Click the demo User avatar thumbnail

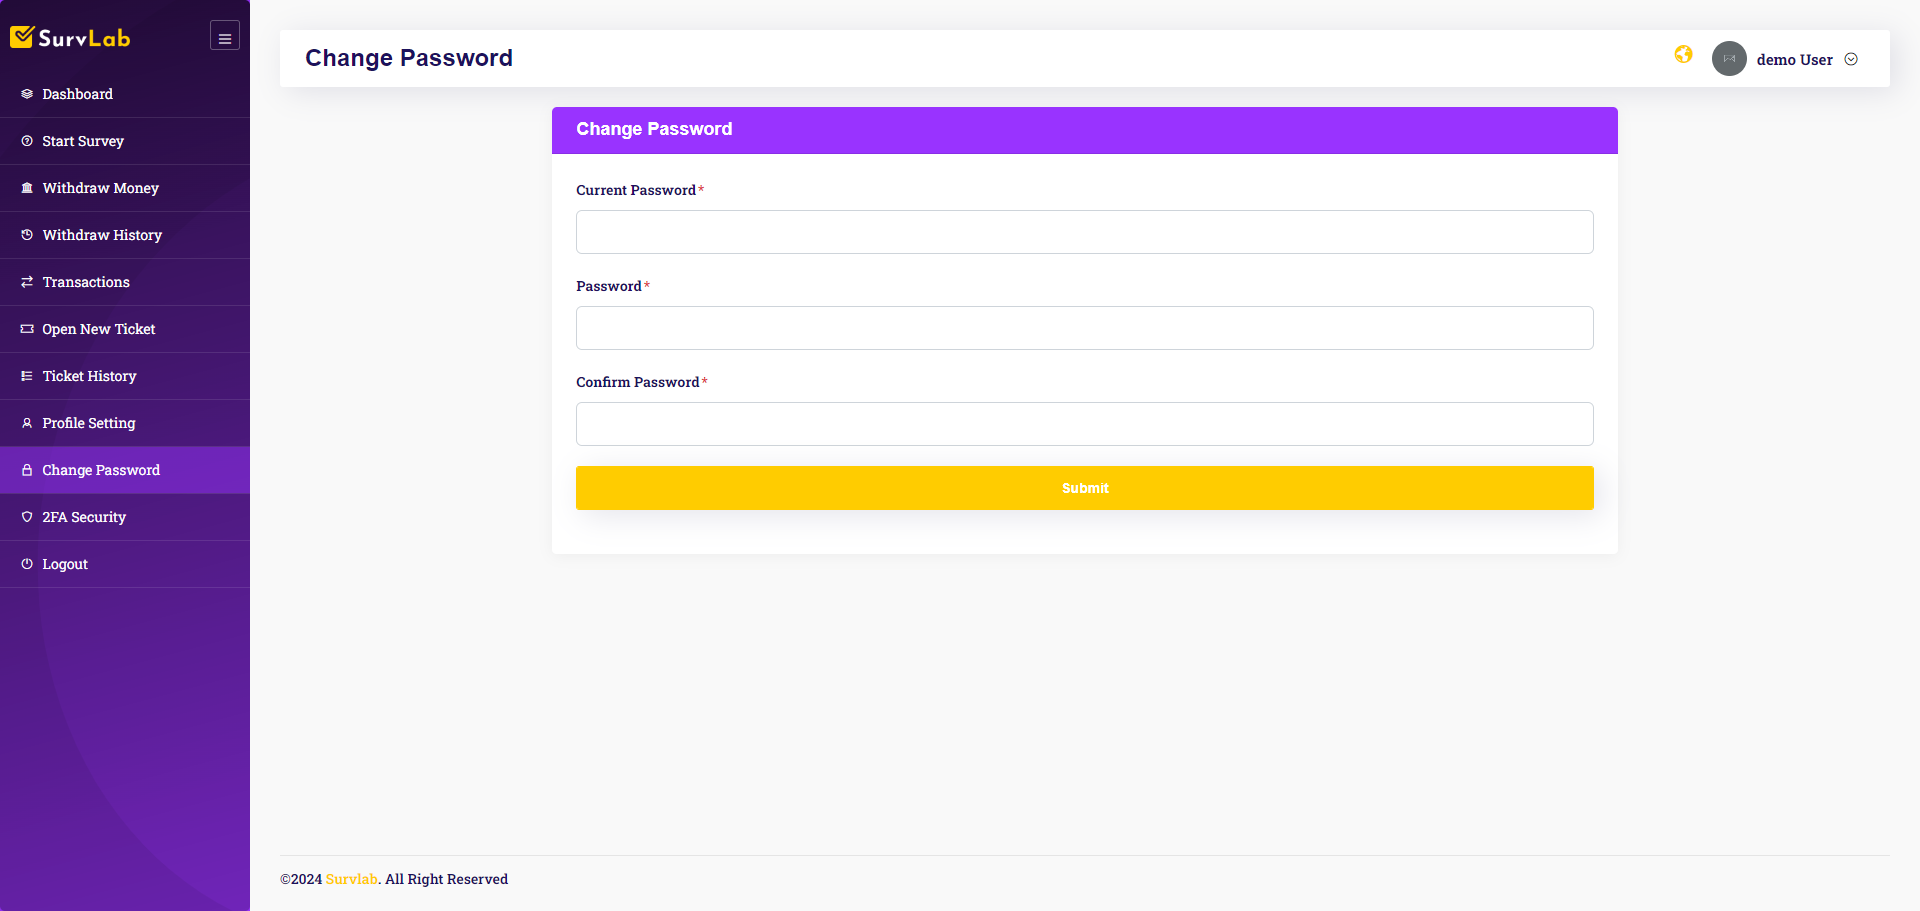1729,58
